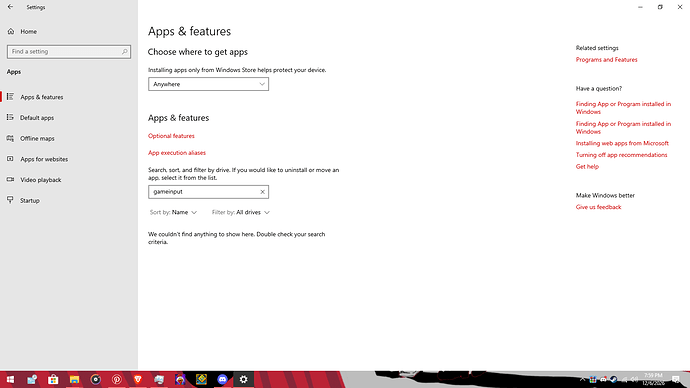
Task: Click the Get help link
Action: (587, 166)
